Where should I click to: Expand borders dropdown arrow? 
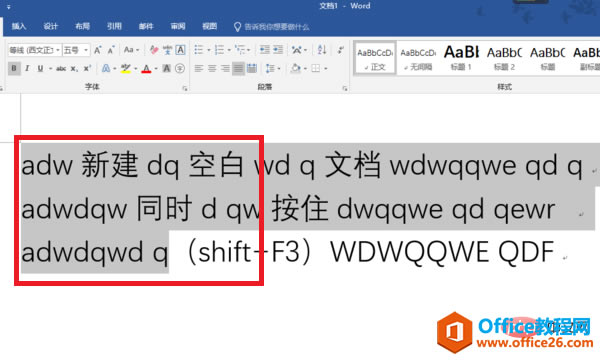pos(326,69)
